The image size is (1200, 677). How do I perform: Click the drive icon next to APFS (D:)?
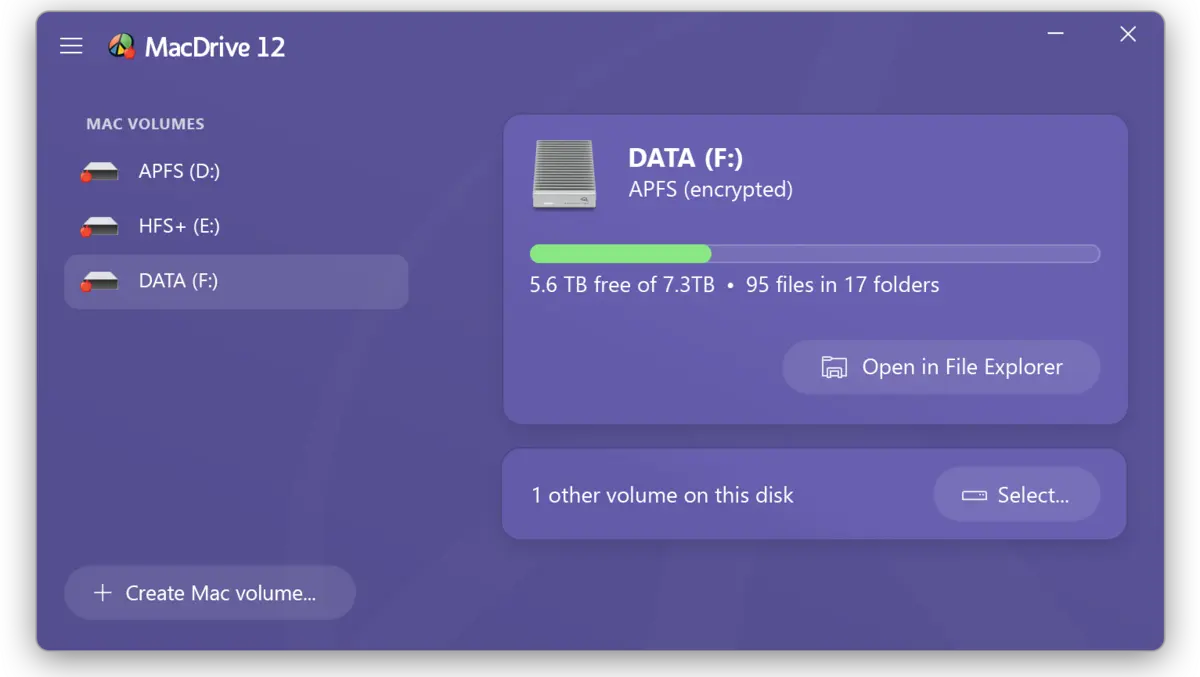pyautogui.click(x=99, y=171)
